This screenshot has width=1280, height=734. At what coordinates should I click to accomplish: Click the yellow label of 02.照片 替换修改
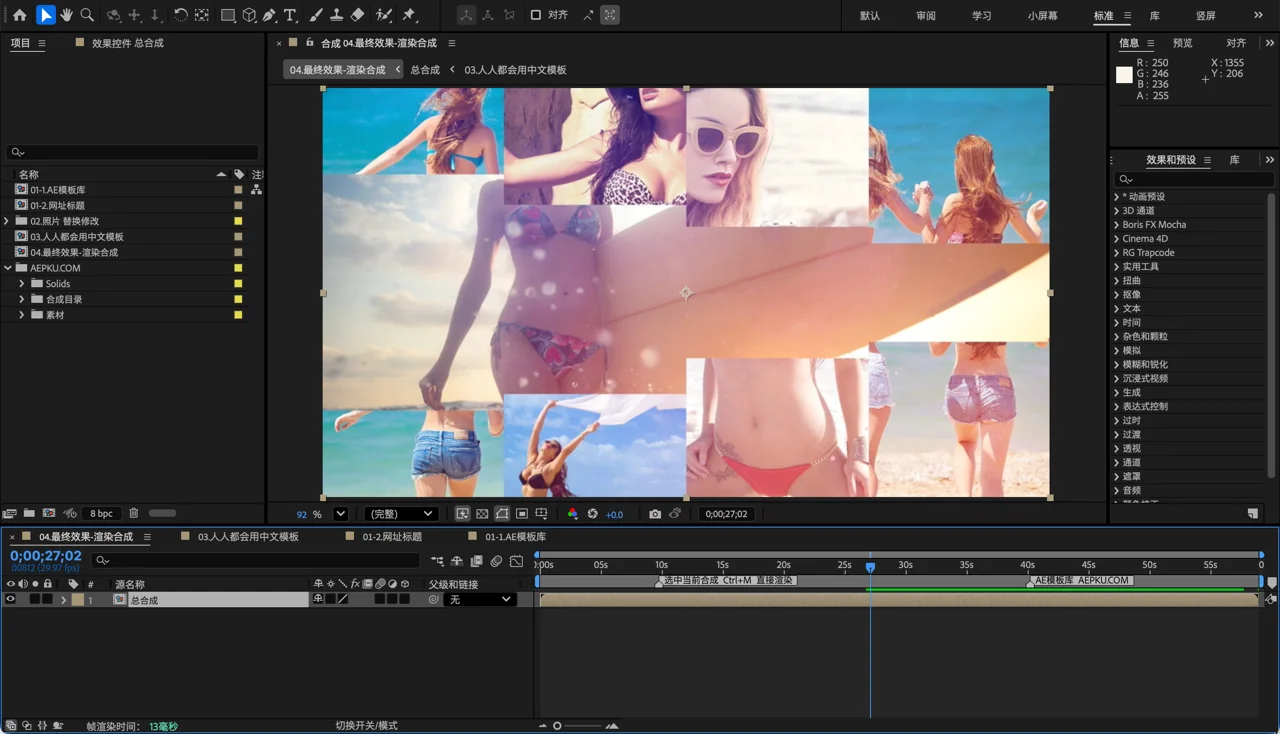click(238, 221)
